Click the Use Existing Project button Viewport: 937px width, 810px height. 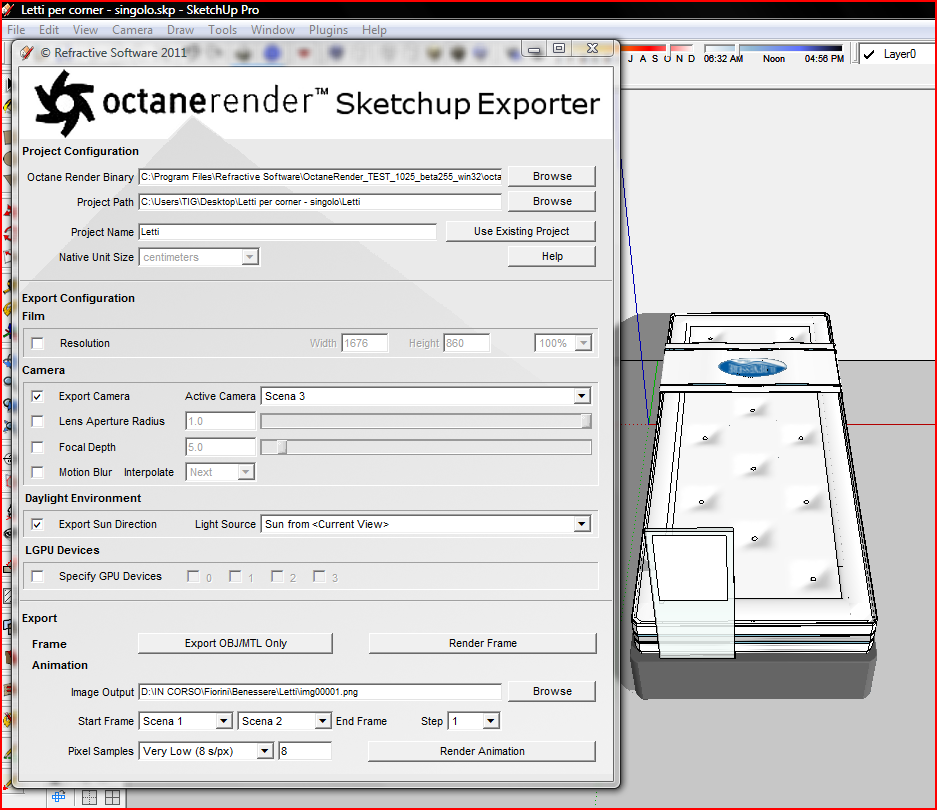(520, 231)
